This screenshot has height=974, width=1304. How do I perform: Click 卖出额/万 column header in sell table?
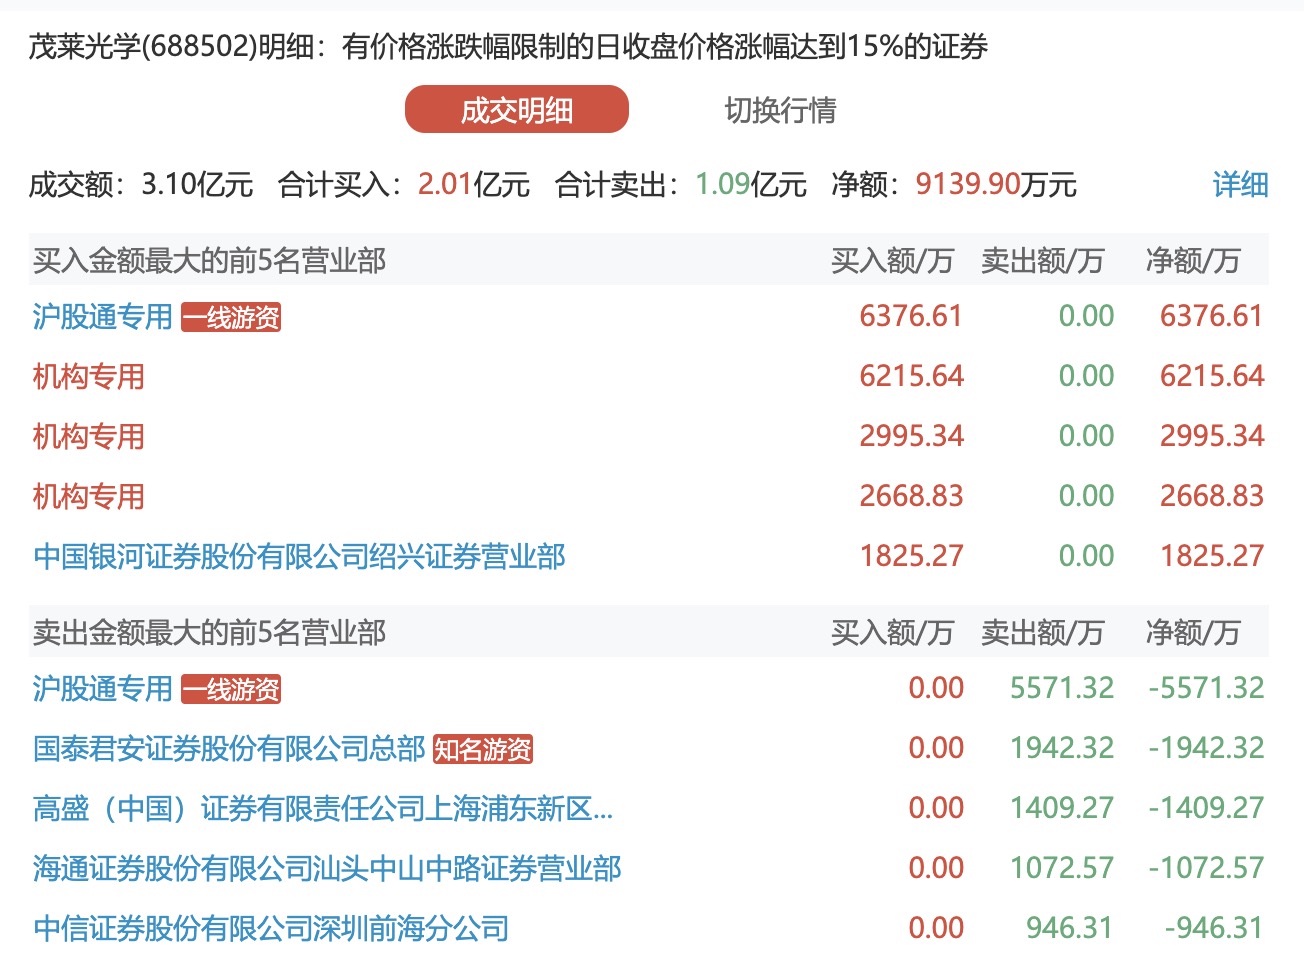coord(1042,633)
